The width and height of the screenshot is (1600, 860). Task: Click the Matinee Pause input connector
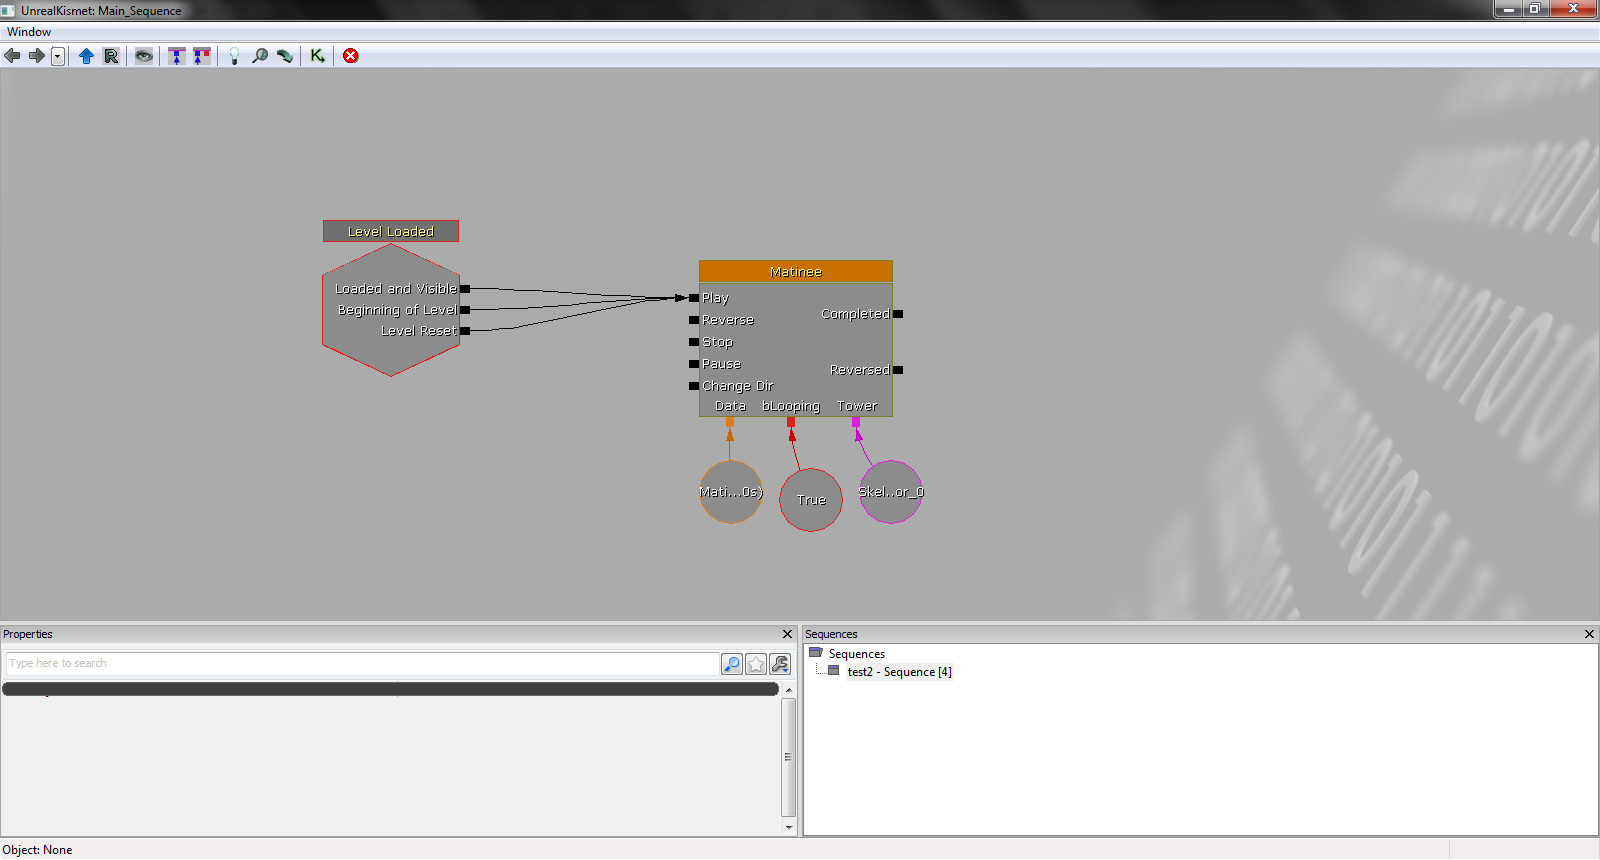point(694,364)
